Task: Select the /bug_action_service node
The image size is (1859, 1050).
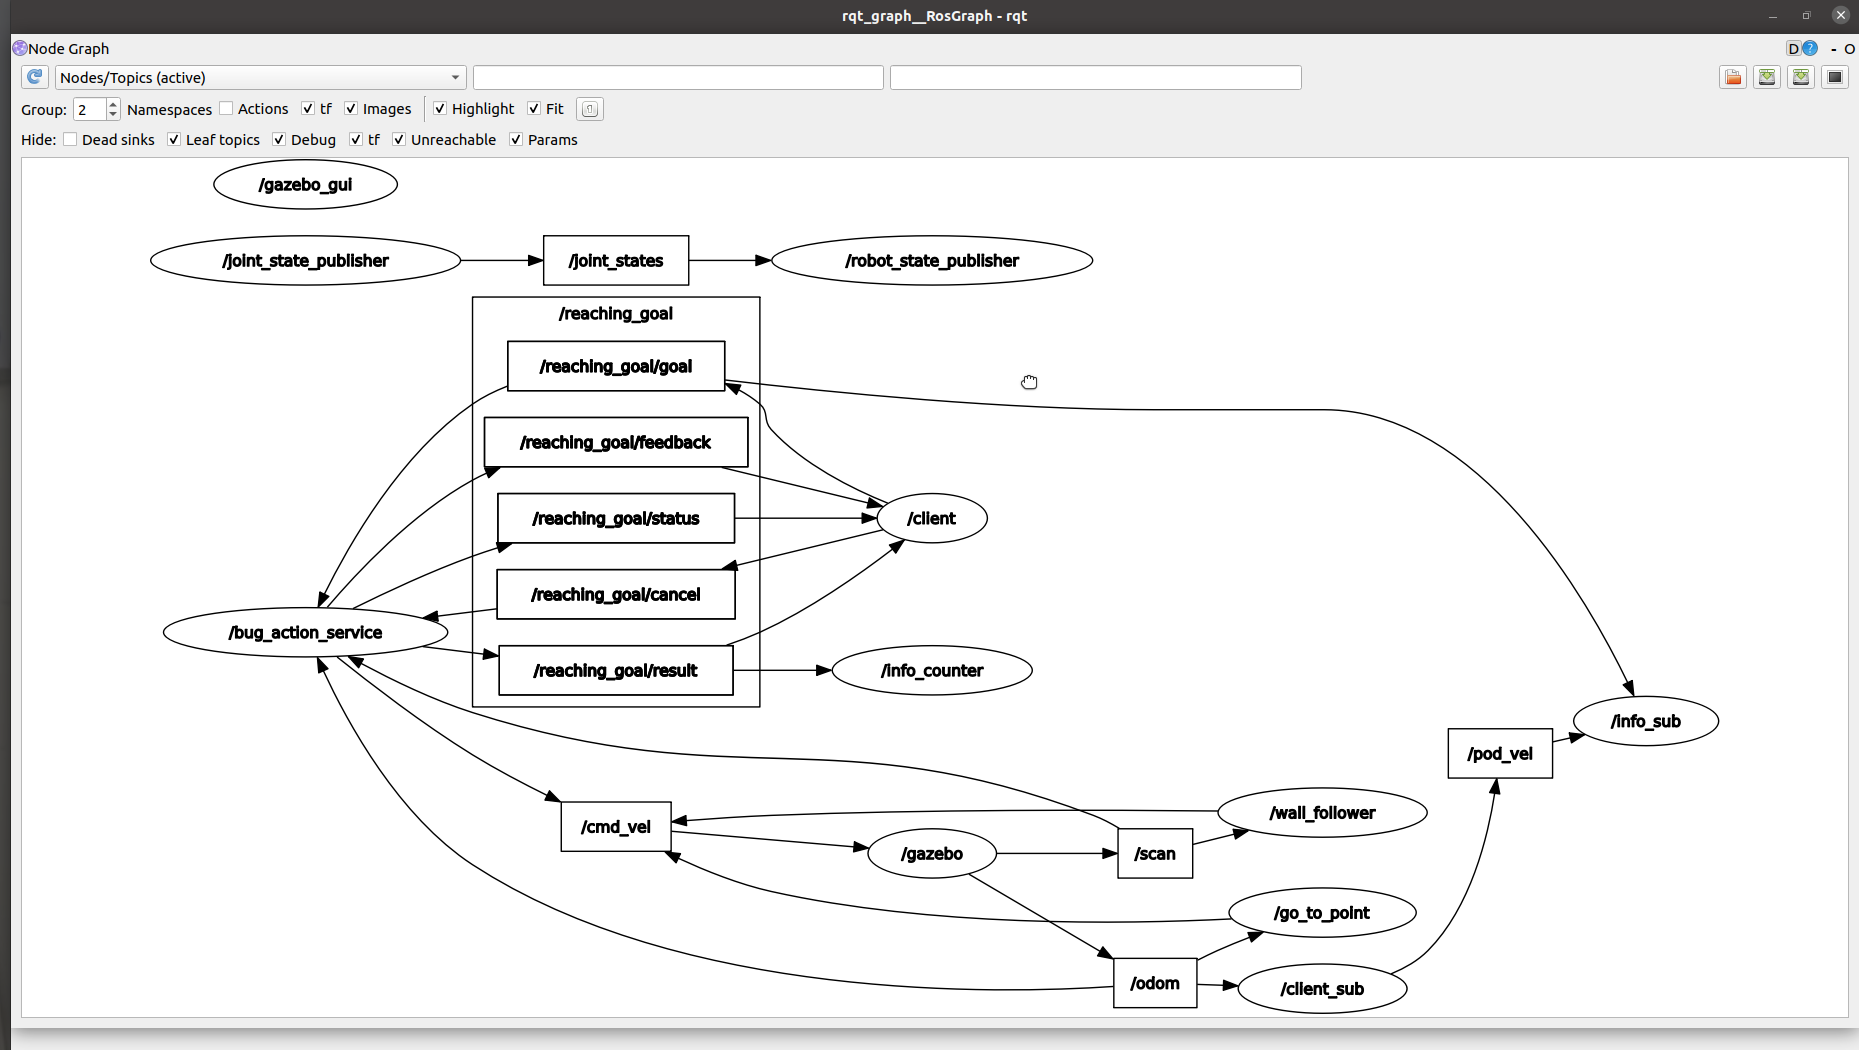Action: tap(305, 632)
